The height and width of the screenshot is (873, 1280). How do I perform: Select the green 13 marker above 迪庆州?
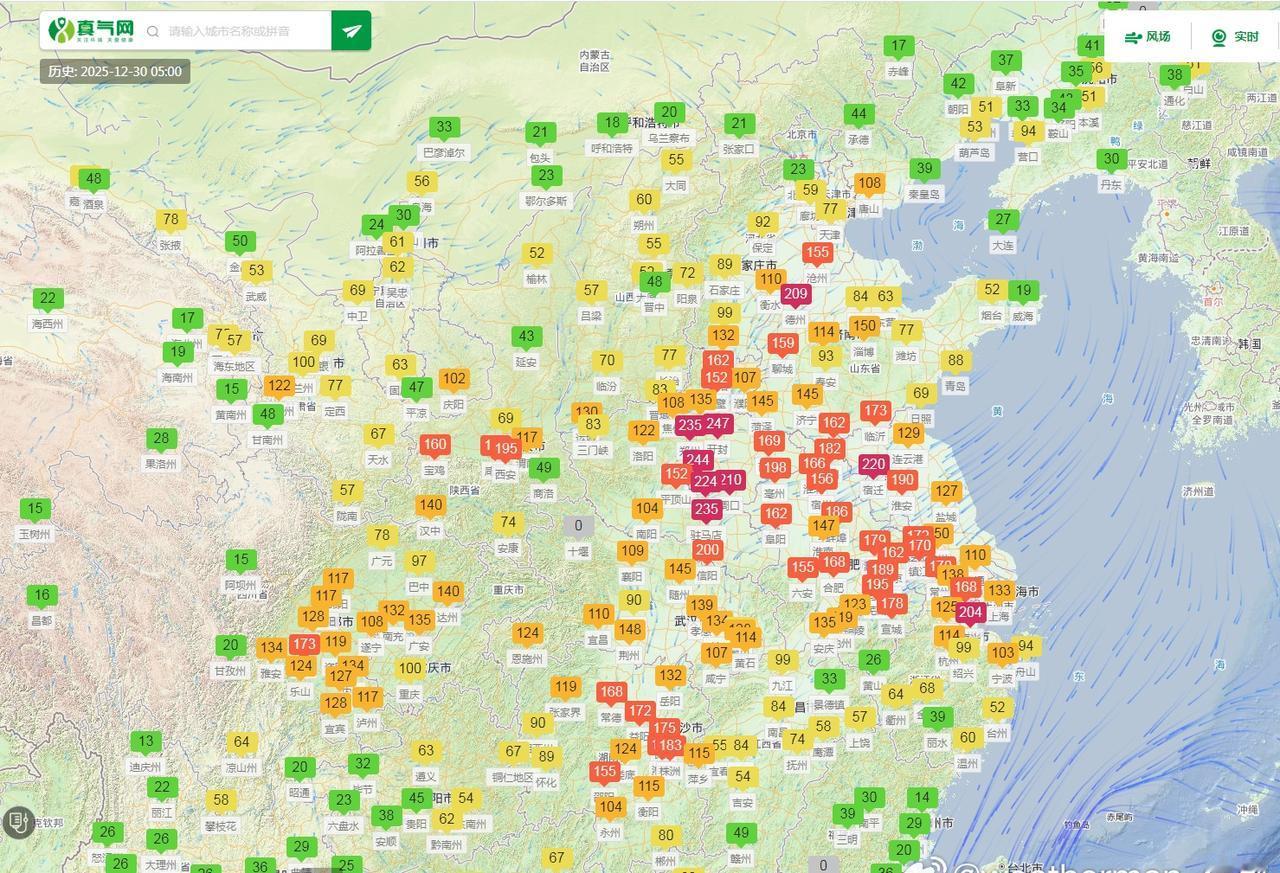tap(145, 742)
